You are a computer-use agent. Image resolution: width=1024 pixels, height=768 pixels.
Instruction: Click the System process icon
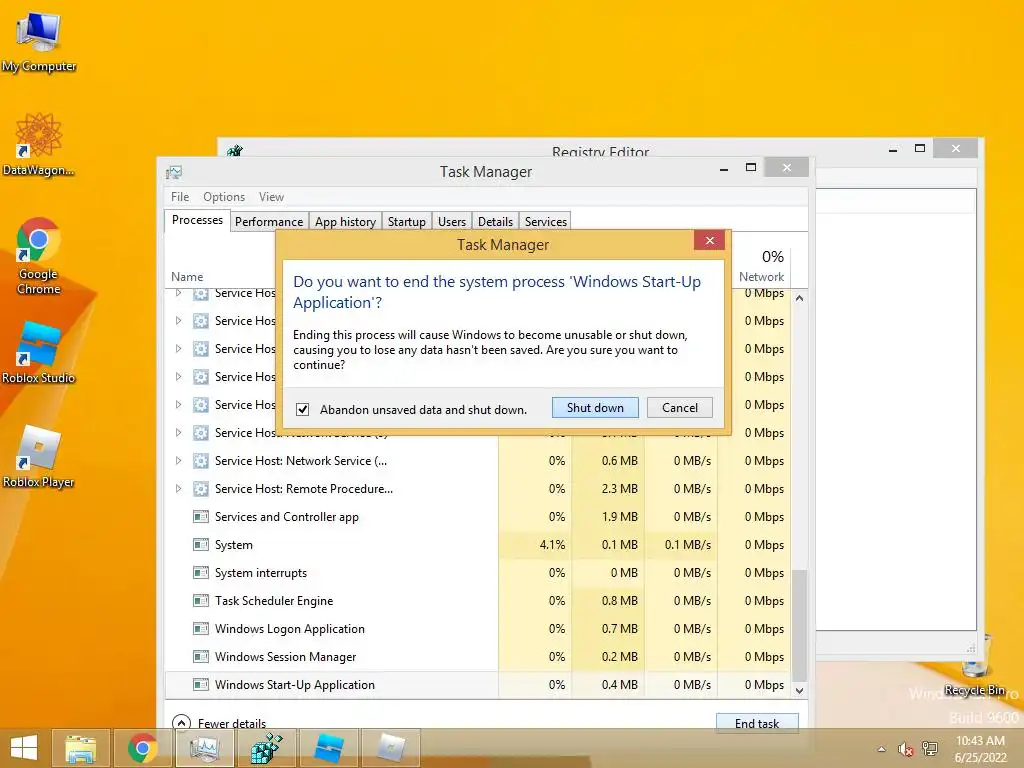[200, 545]
